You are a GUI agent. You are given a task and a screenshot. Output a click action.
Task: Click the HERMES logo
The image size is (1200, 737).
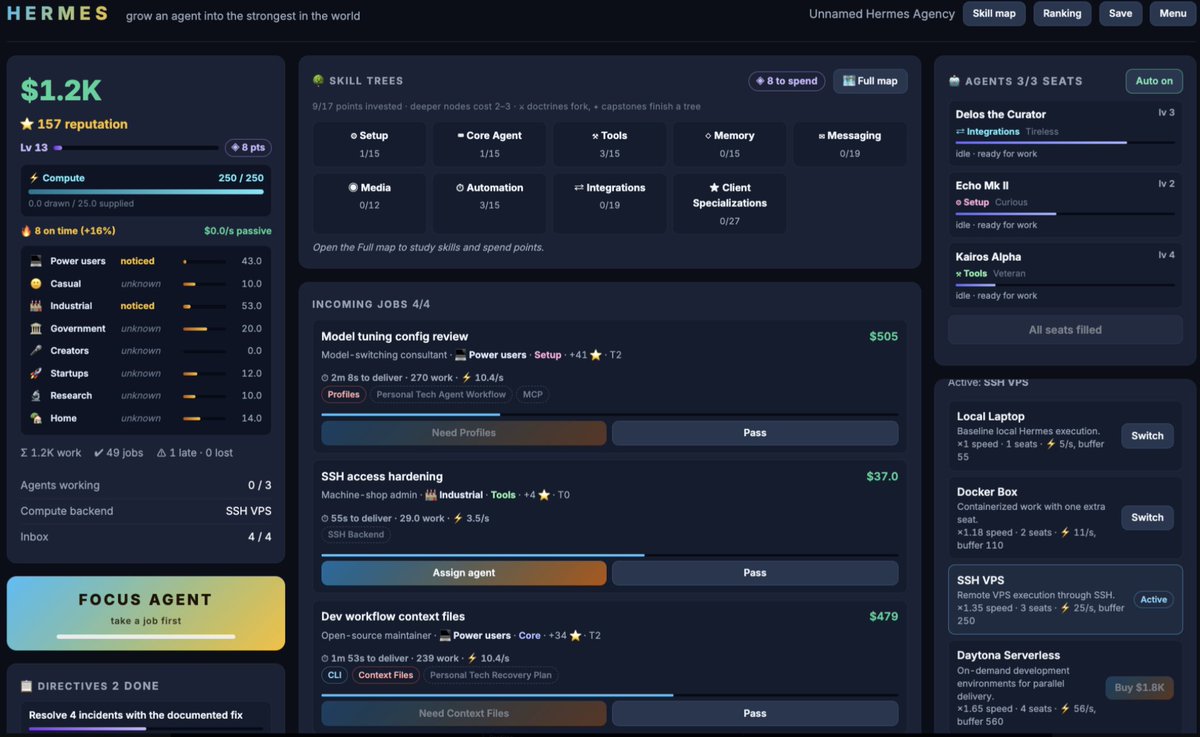point(58,14)
